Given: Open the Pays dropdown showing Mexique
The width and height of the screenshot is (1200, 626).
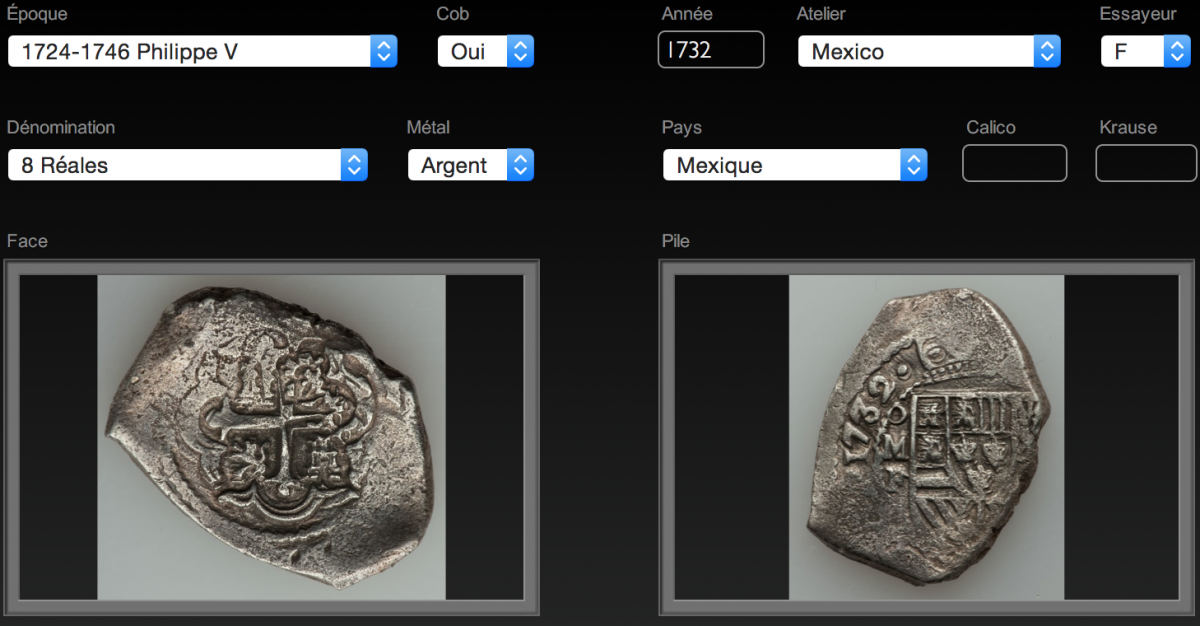Looking at the screenshot, I should click(795, 165).
